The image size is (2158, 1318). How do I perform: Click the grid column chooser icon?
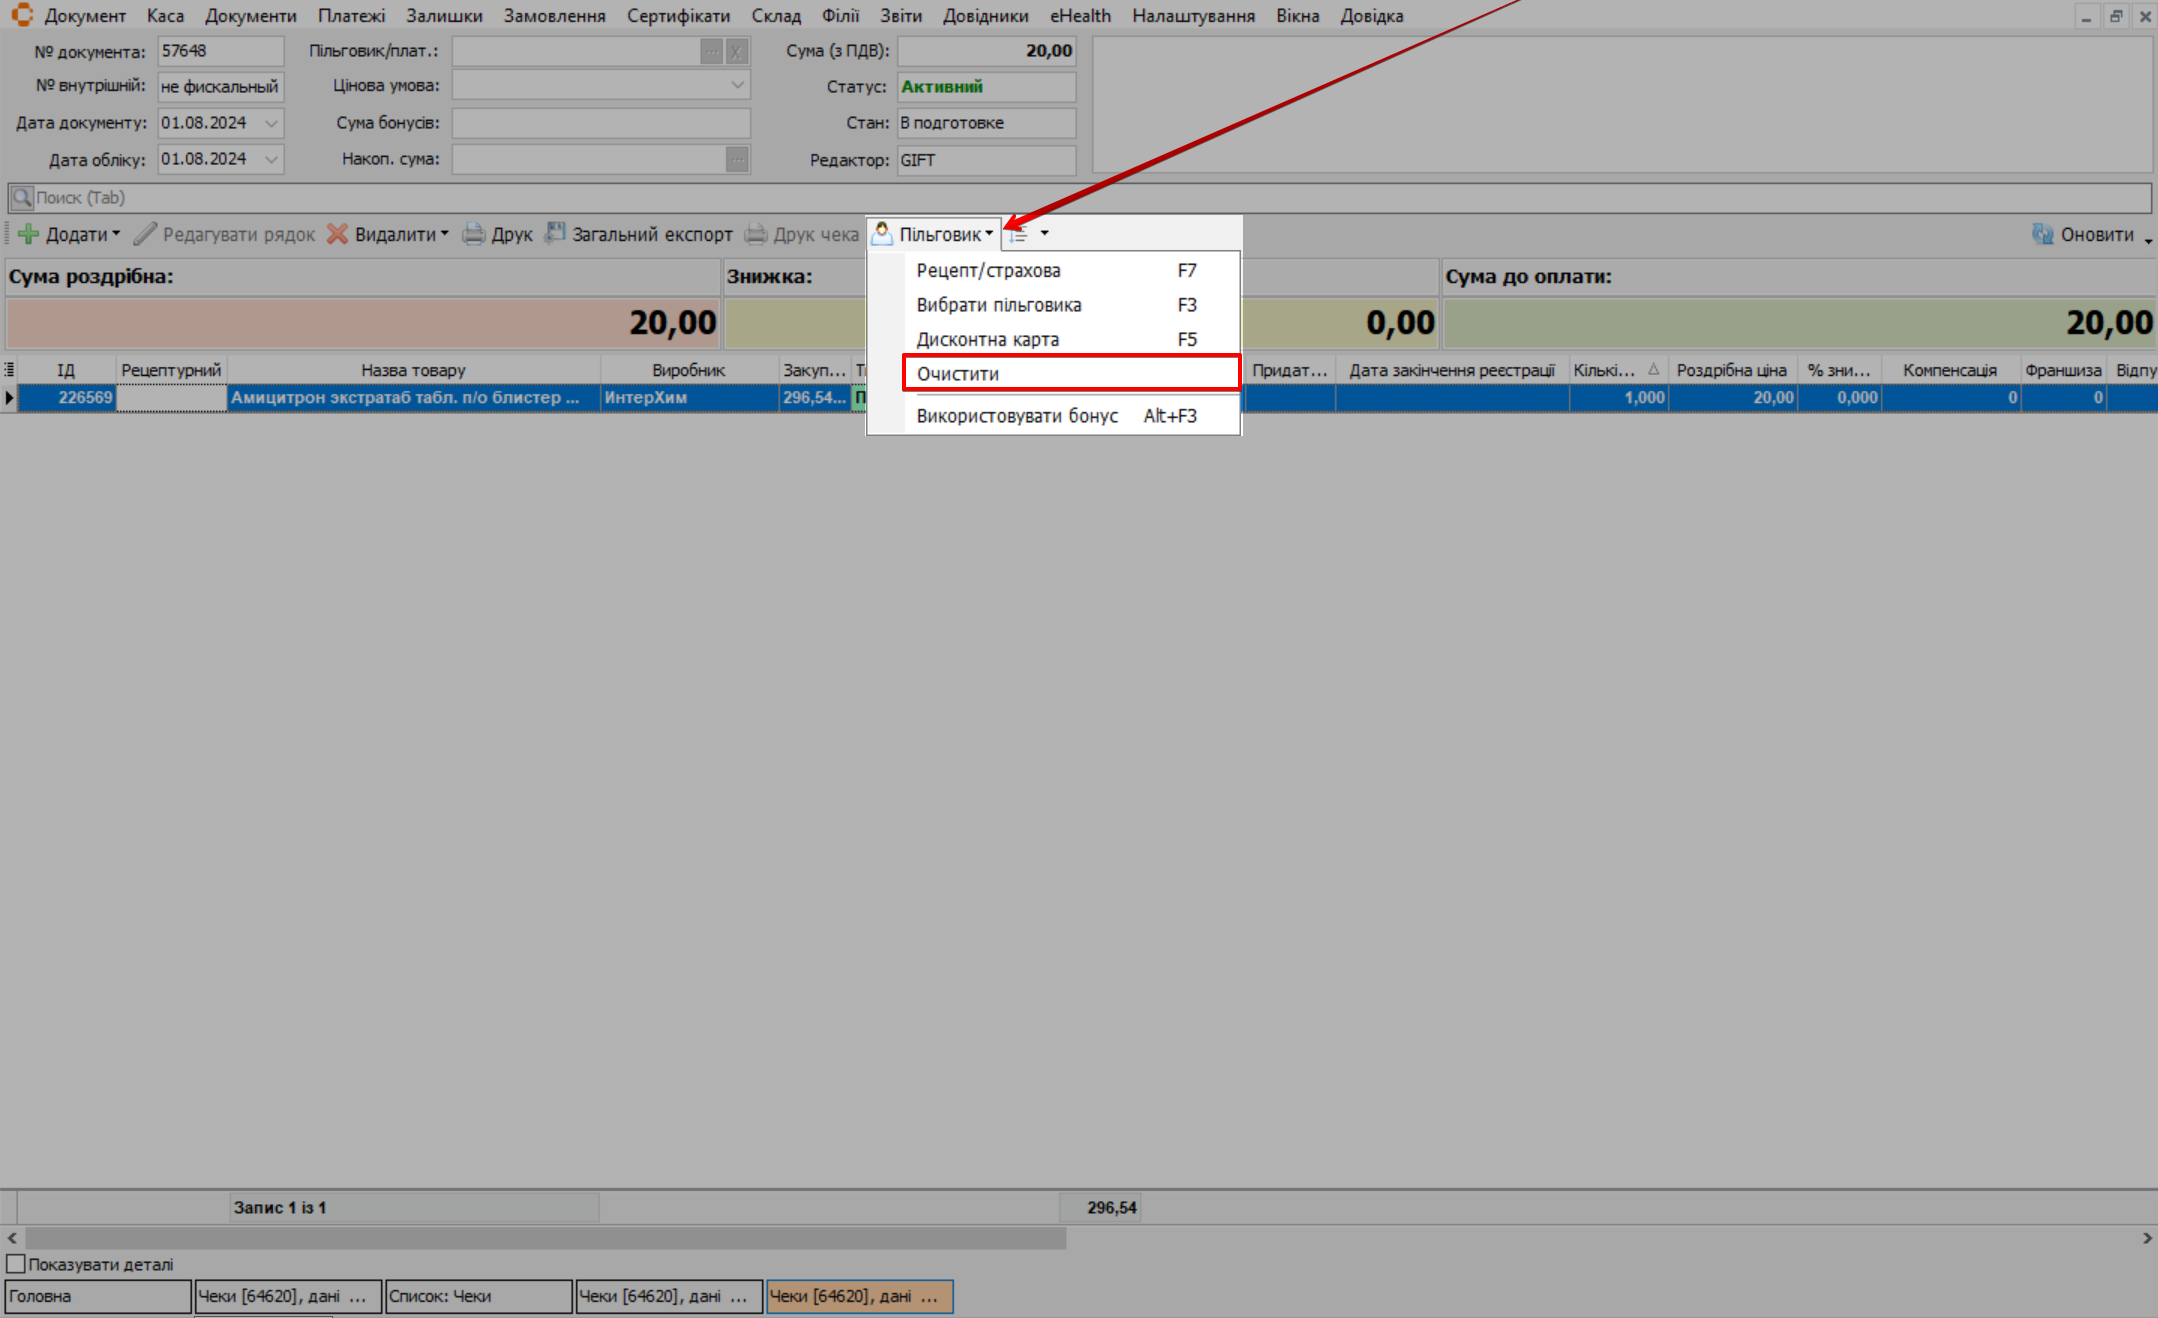(9, 370)
